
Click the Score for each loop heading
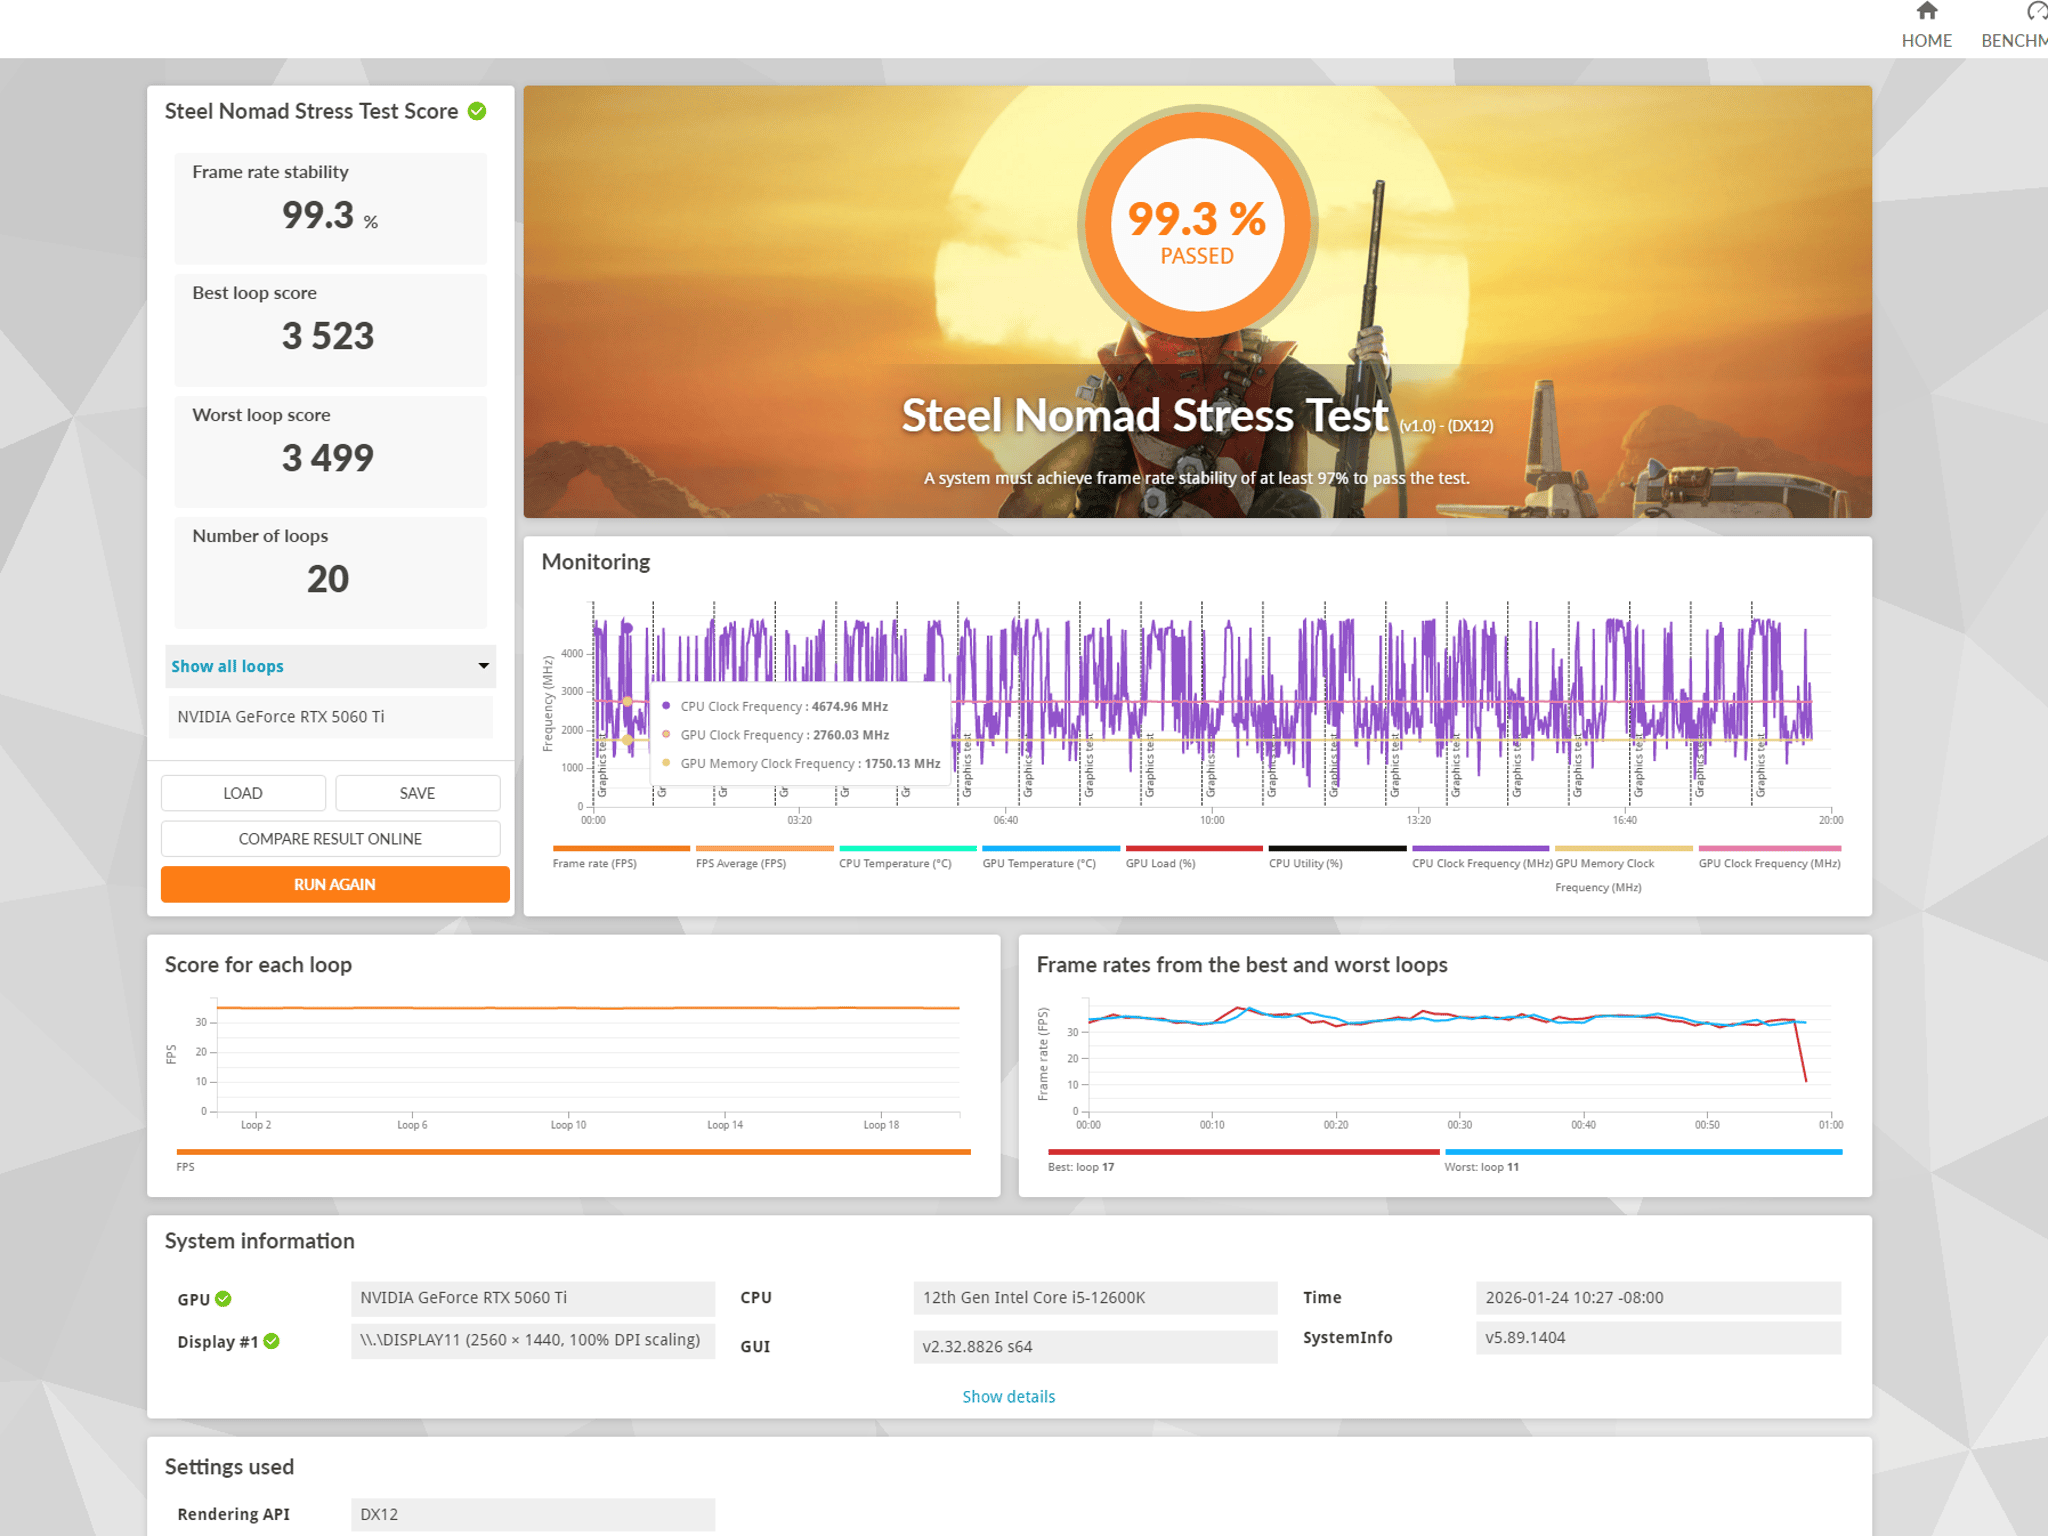pyautogui.click(x=258, y=965)
